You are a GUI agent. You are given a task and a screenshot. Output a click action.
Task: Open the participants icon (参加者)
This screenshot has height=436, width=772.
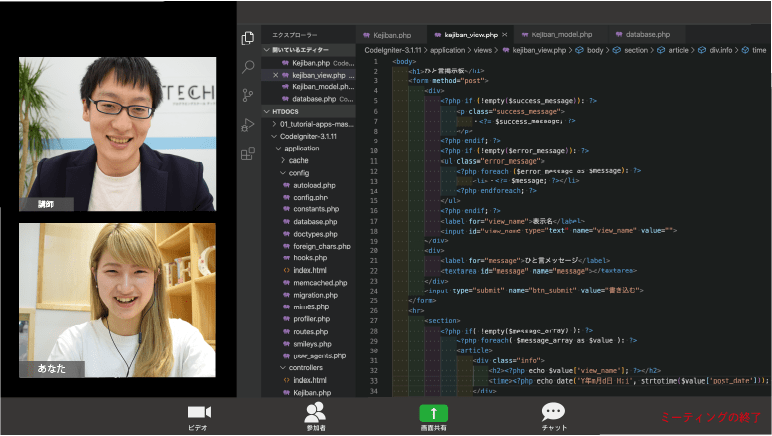point(316,412)
